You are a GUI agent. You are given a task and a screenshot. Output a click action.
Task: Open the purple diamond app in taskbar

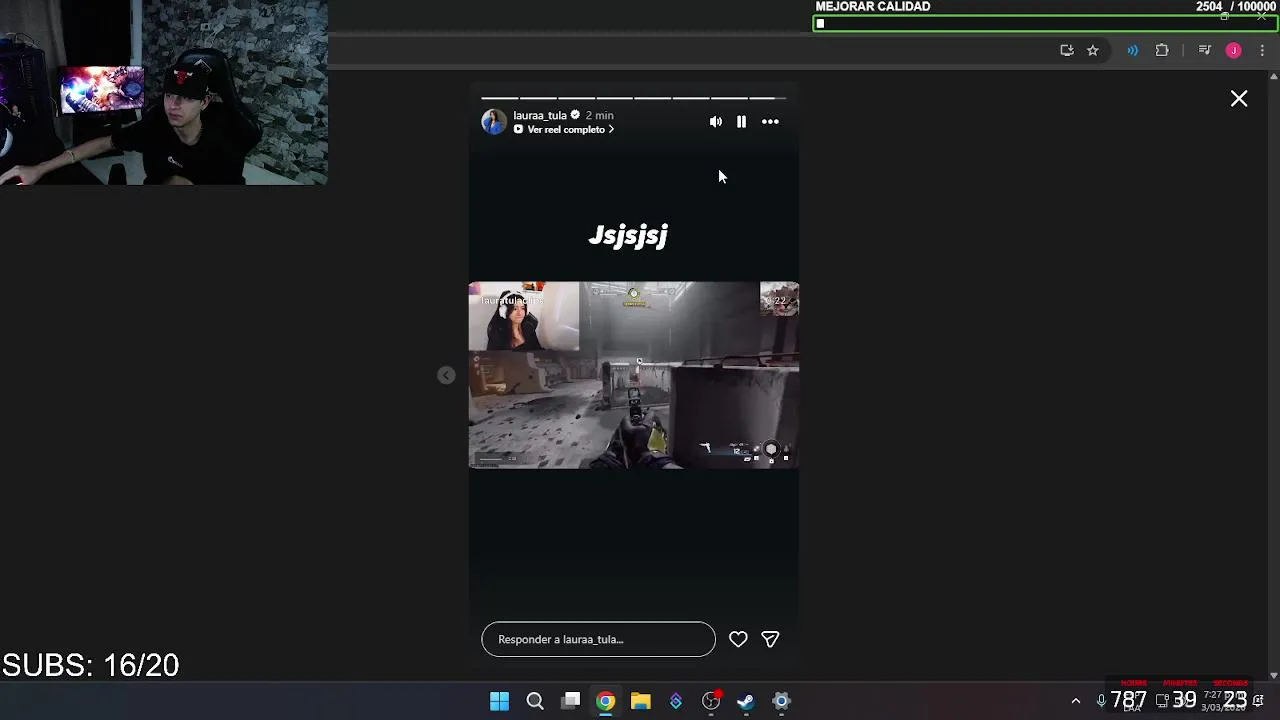click(676, 701)
